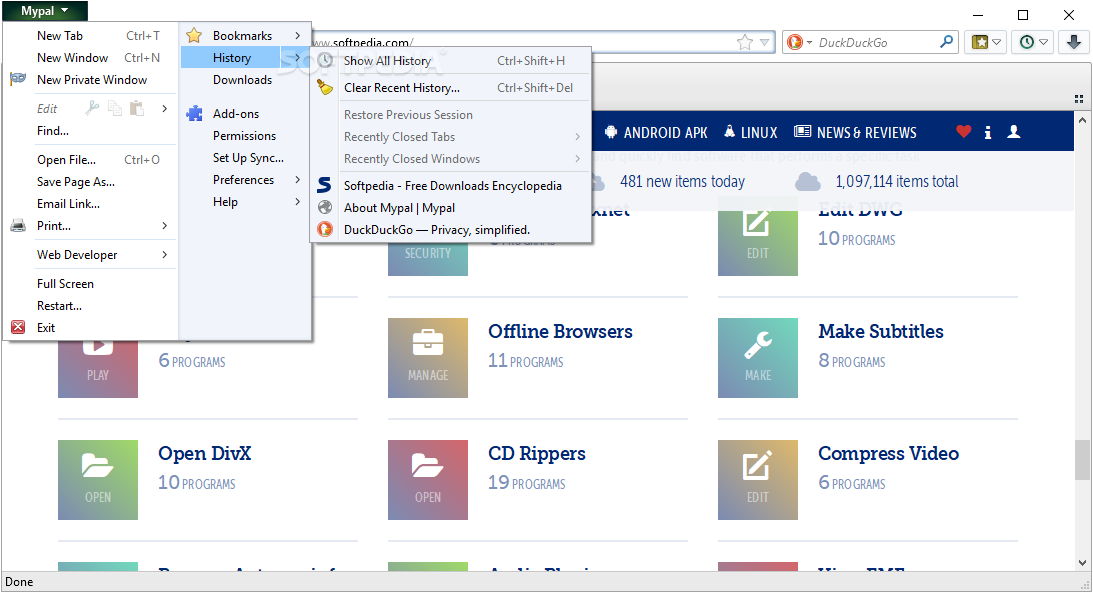Open the Make Subtitles category link

tap(881, 332)
